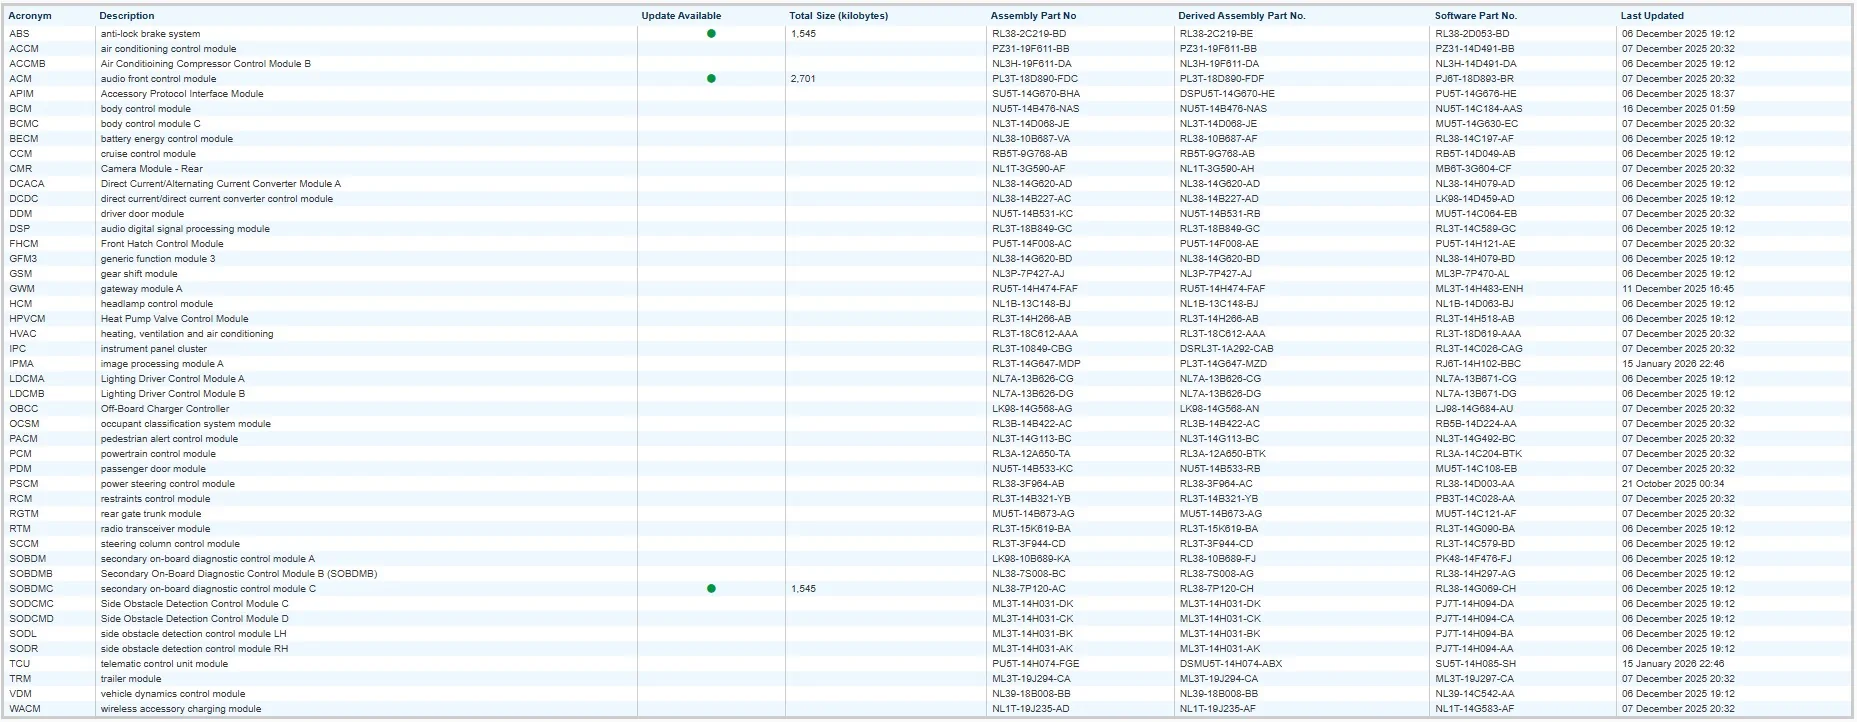Select the gateway module A description
The width and height of the screenshot is (1857, 722).
coord(141,289)
